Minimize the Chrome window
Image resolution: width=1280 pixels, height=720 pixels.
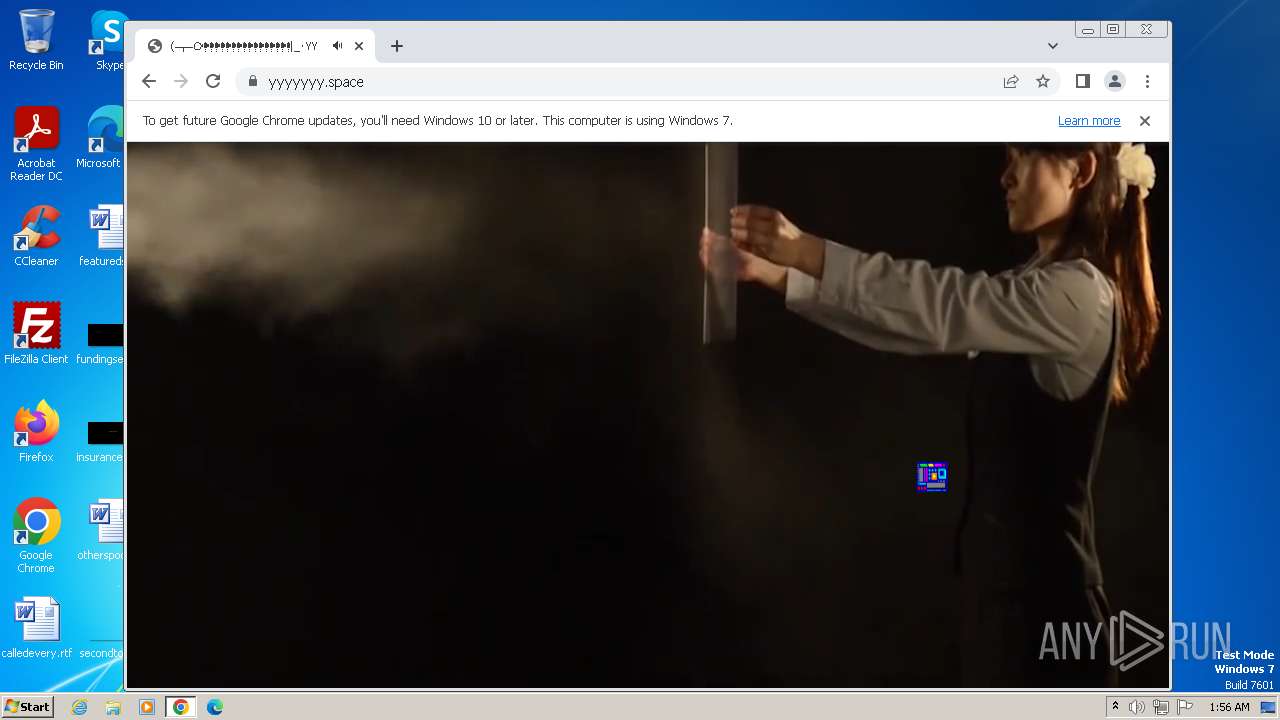pyautogui.click(x=1088, y=30)
